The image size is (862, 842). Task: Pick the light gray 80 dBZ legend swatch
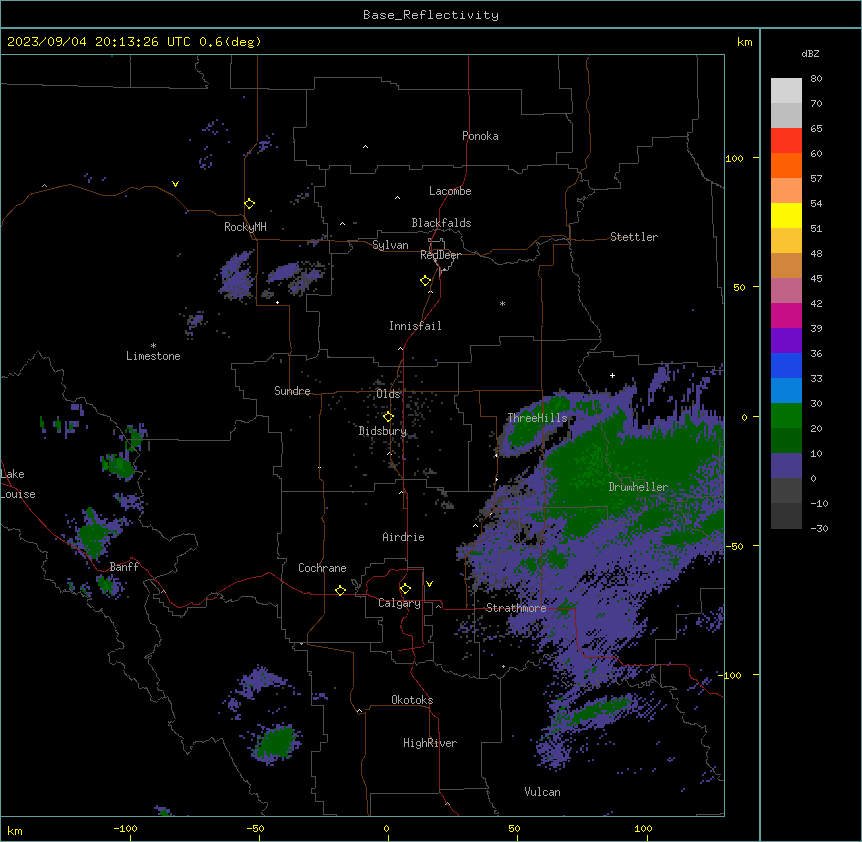coord(786,91)
